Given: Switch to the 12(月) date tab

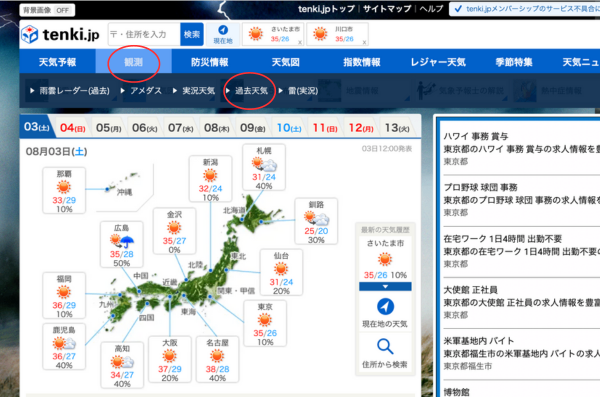Looking at the screenshot, I should [361, 127].
